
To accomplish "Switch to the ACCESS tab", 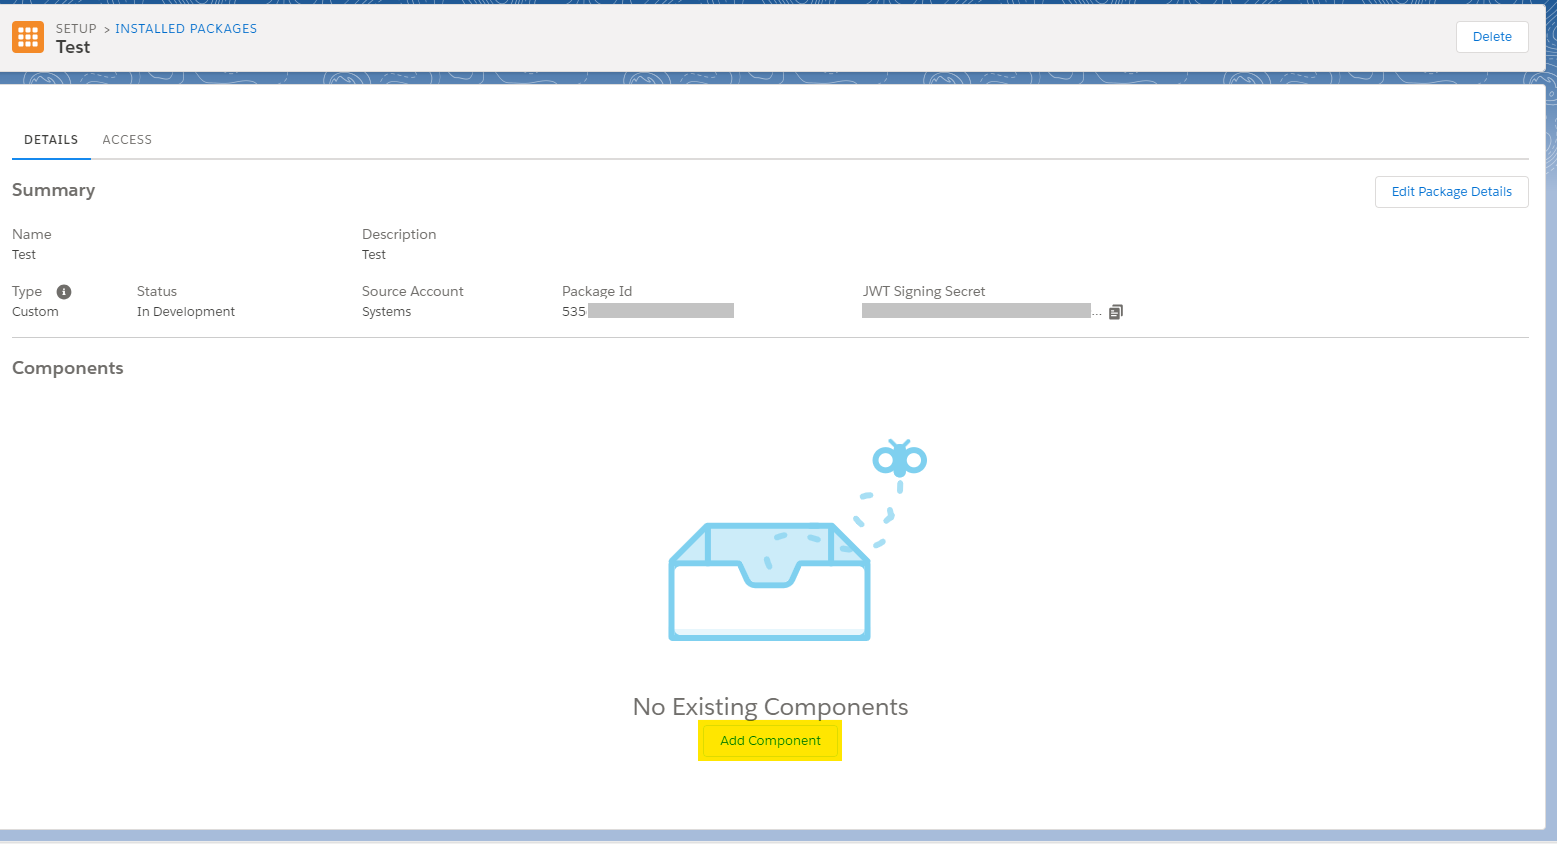I will pos(126,139).
